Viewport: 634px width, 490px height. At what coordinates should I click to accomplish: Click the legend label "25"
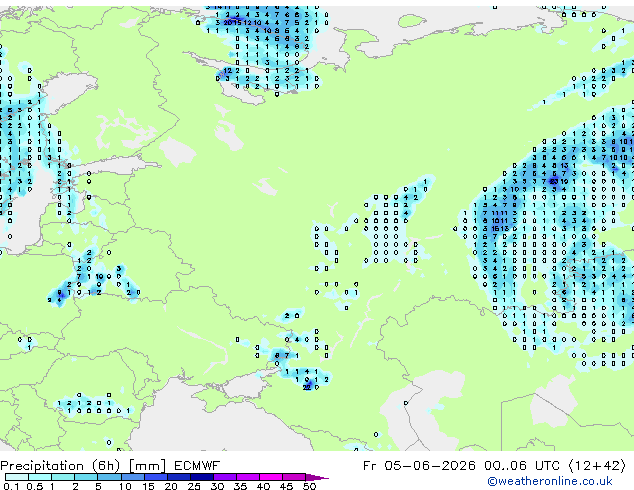click(x=194, y=486)
